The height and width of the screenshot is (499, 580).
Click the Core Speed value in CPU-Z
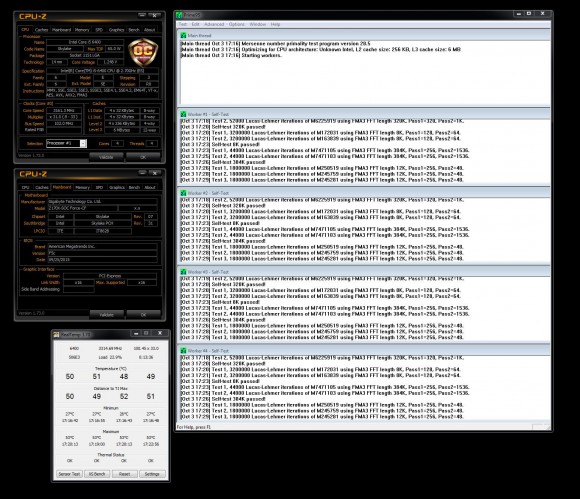pos(64,111)
